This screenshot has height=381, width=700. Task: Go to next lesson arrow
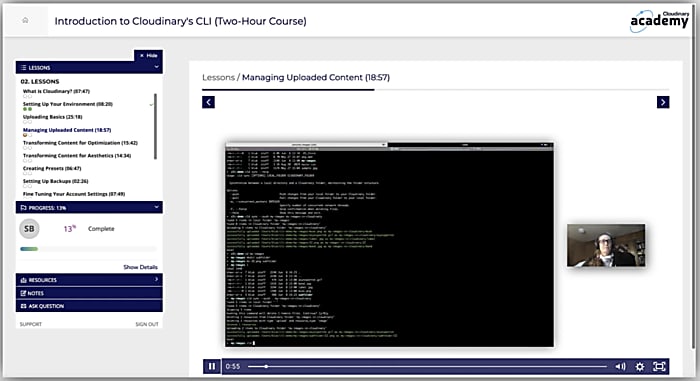point(663,102)
